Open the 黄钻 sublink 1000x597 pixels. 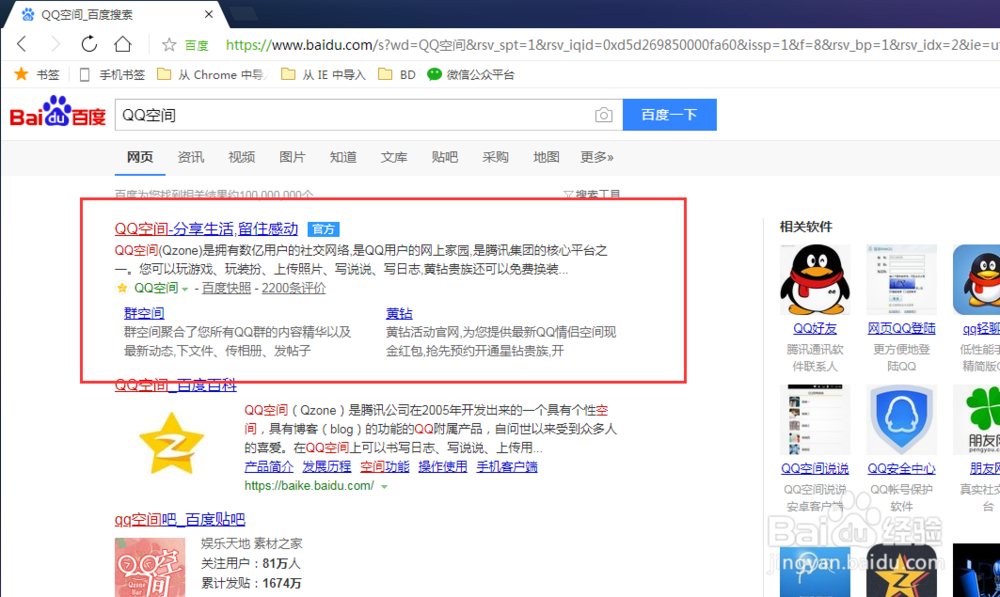399,313
